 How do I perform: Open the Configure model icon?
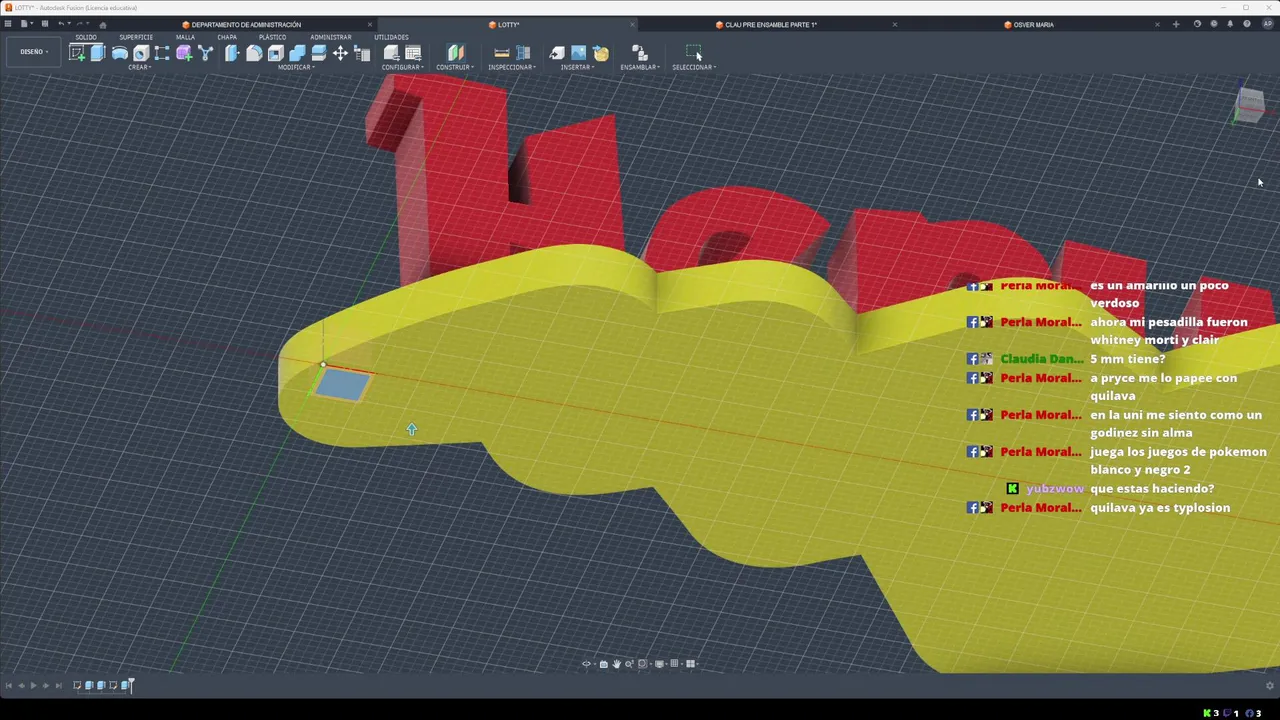coord(391,53)
